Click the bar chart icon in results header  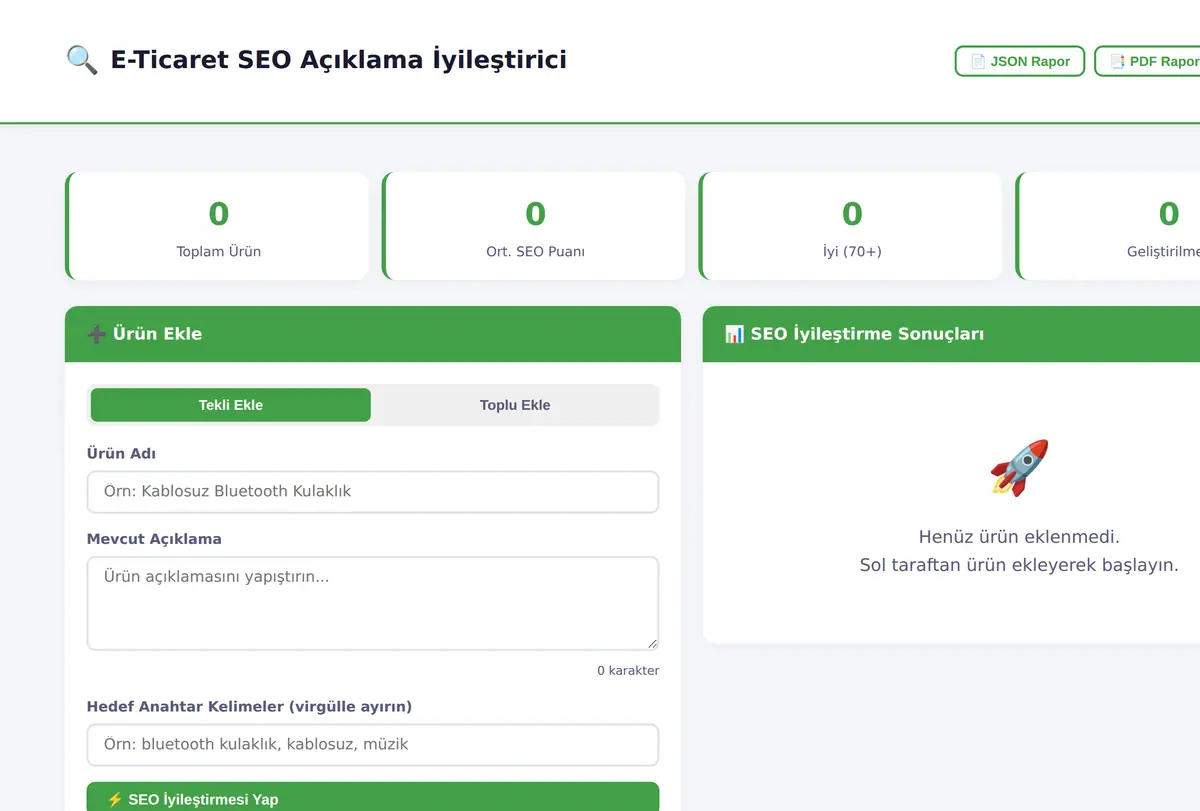[x=734, y=334]
